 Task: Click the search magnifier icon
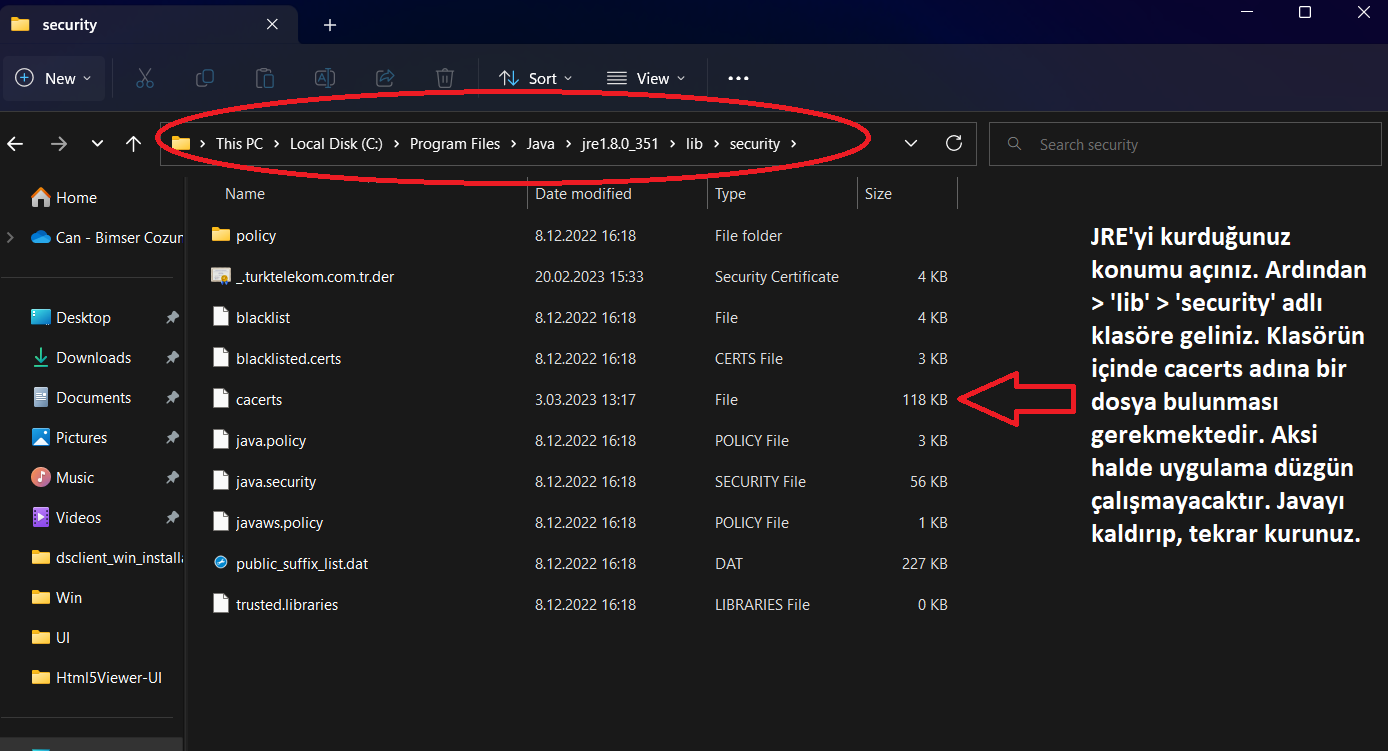[x=1015, y=144]
